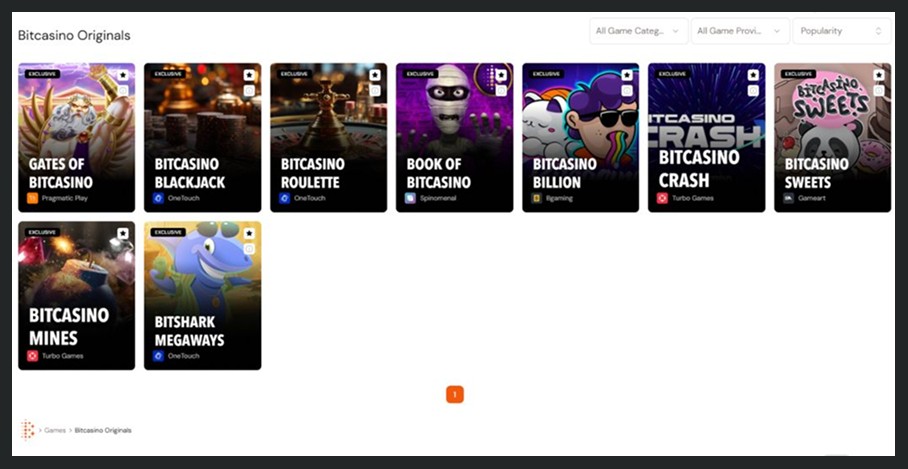Click Pragmatic Play provider icon

(x=32, y=198)
